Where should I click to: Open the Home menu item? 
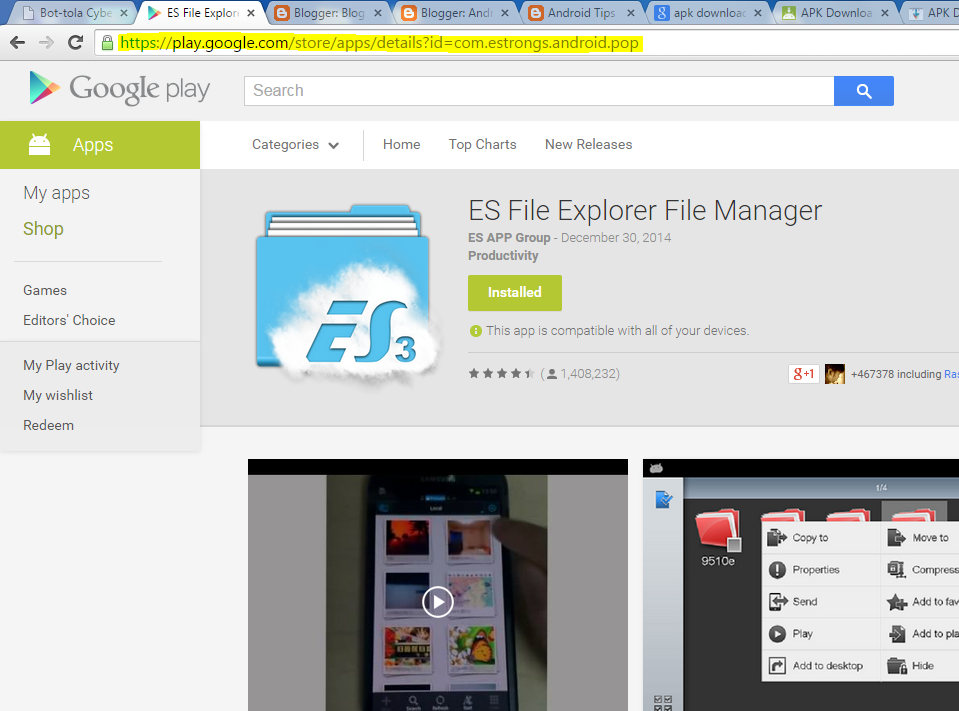pos(401,145)
